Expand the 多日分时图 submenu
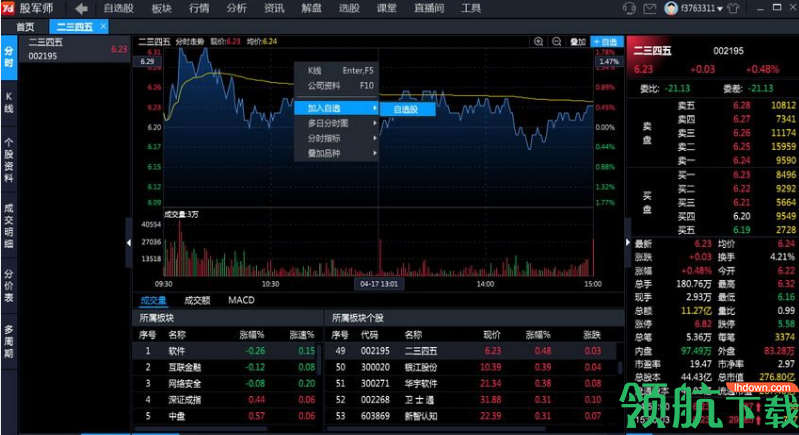Image resolution: width=799 pixels, height=435 pixels. (336, 123)
